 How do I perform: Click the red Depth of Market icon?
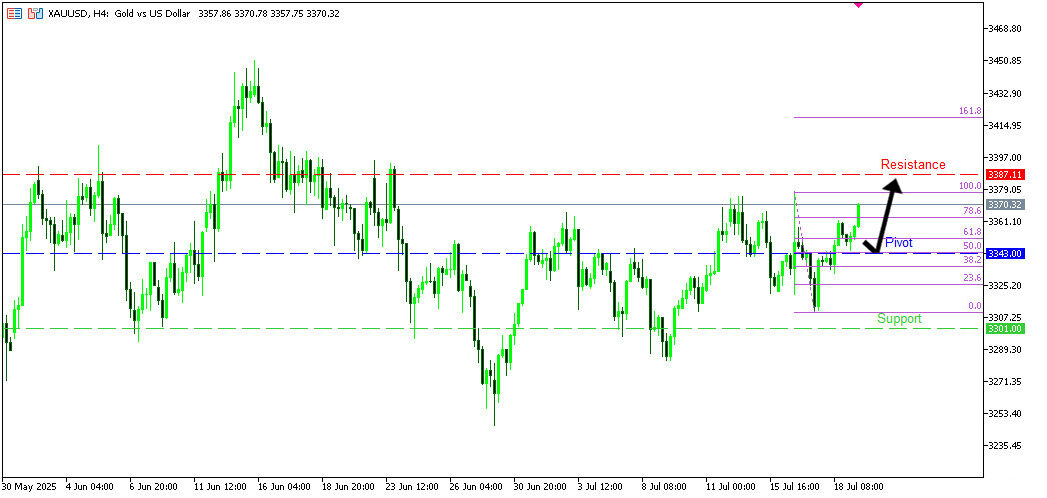pyautogui.click(x=14, y=13)
